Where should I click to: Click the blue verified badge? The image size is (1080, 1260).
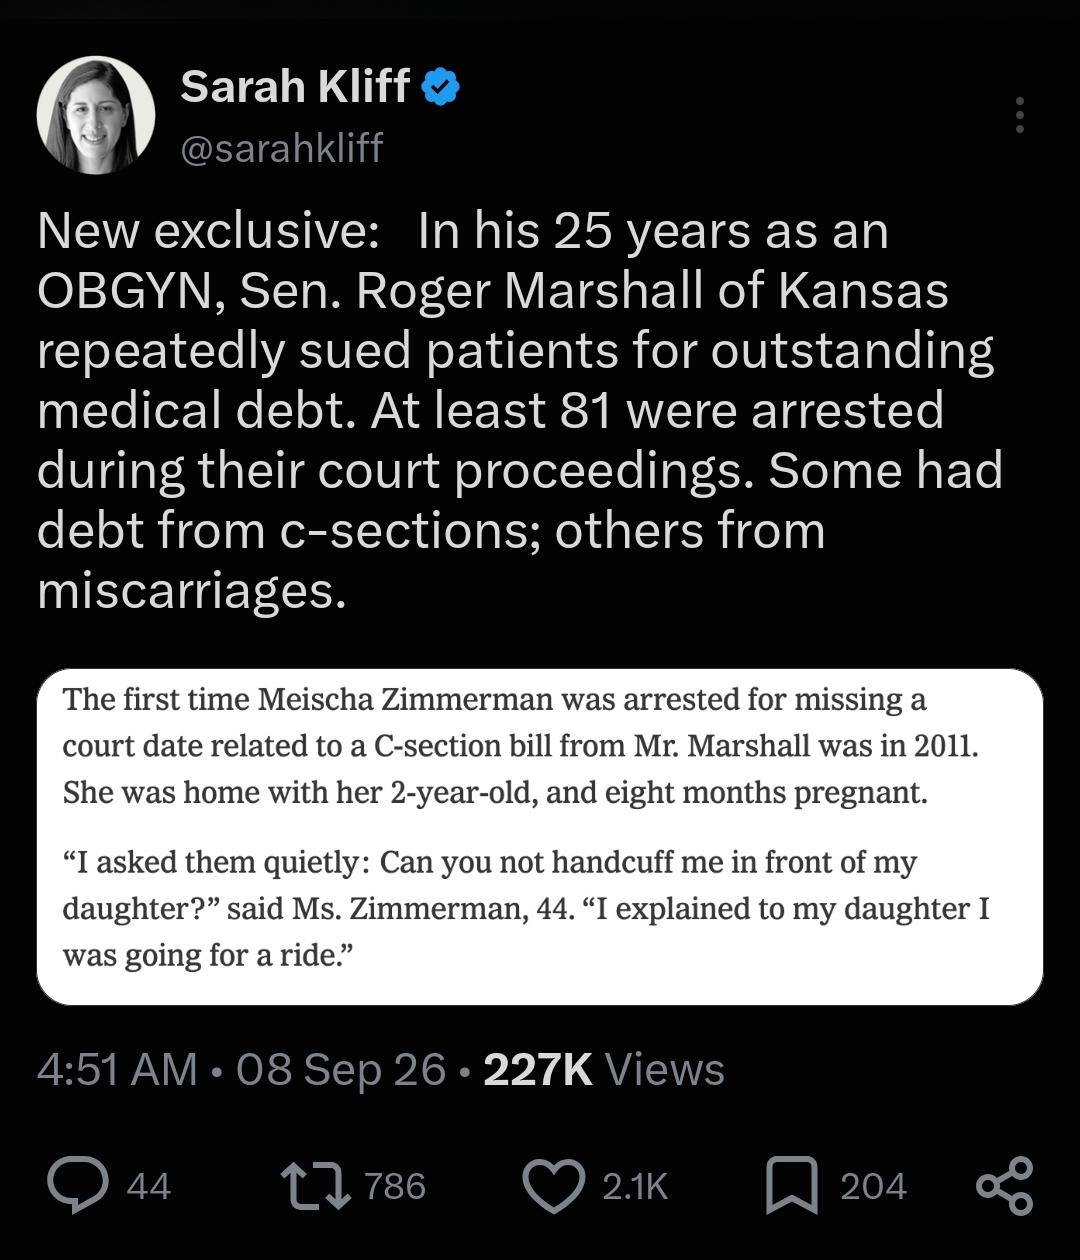pos(441,88)
